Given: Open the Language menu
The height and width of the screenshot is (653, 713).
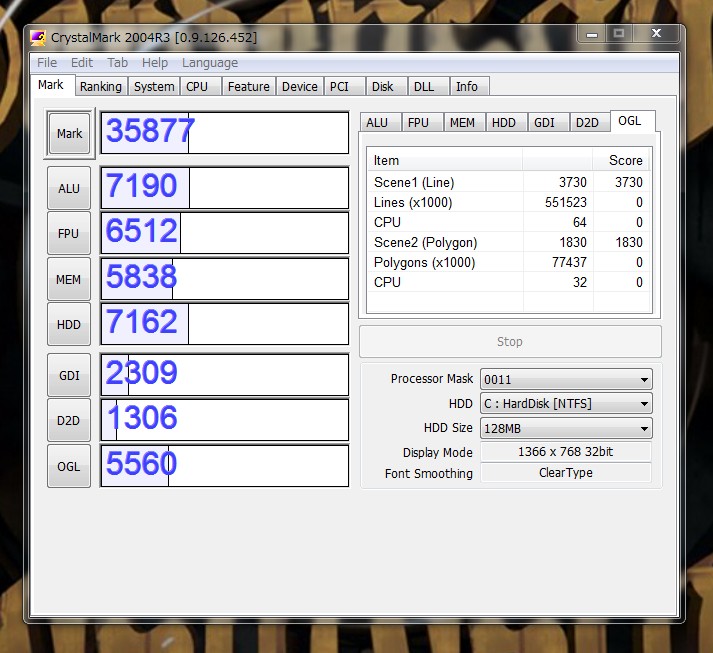Looking at the screenshot, I should click(210, 63).
